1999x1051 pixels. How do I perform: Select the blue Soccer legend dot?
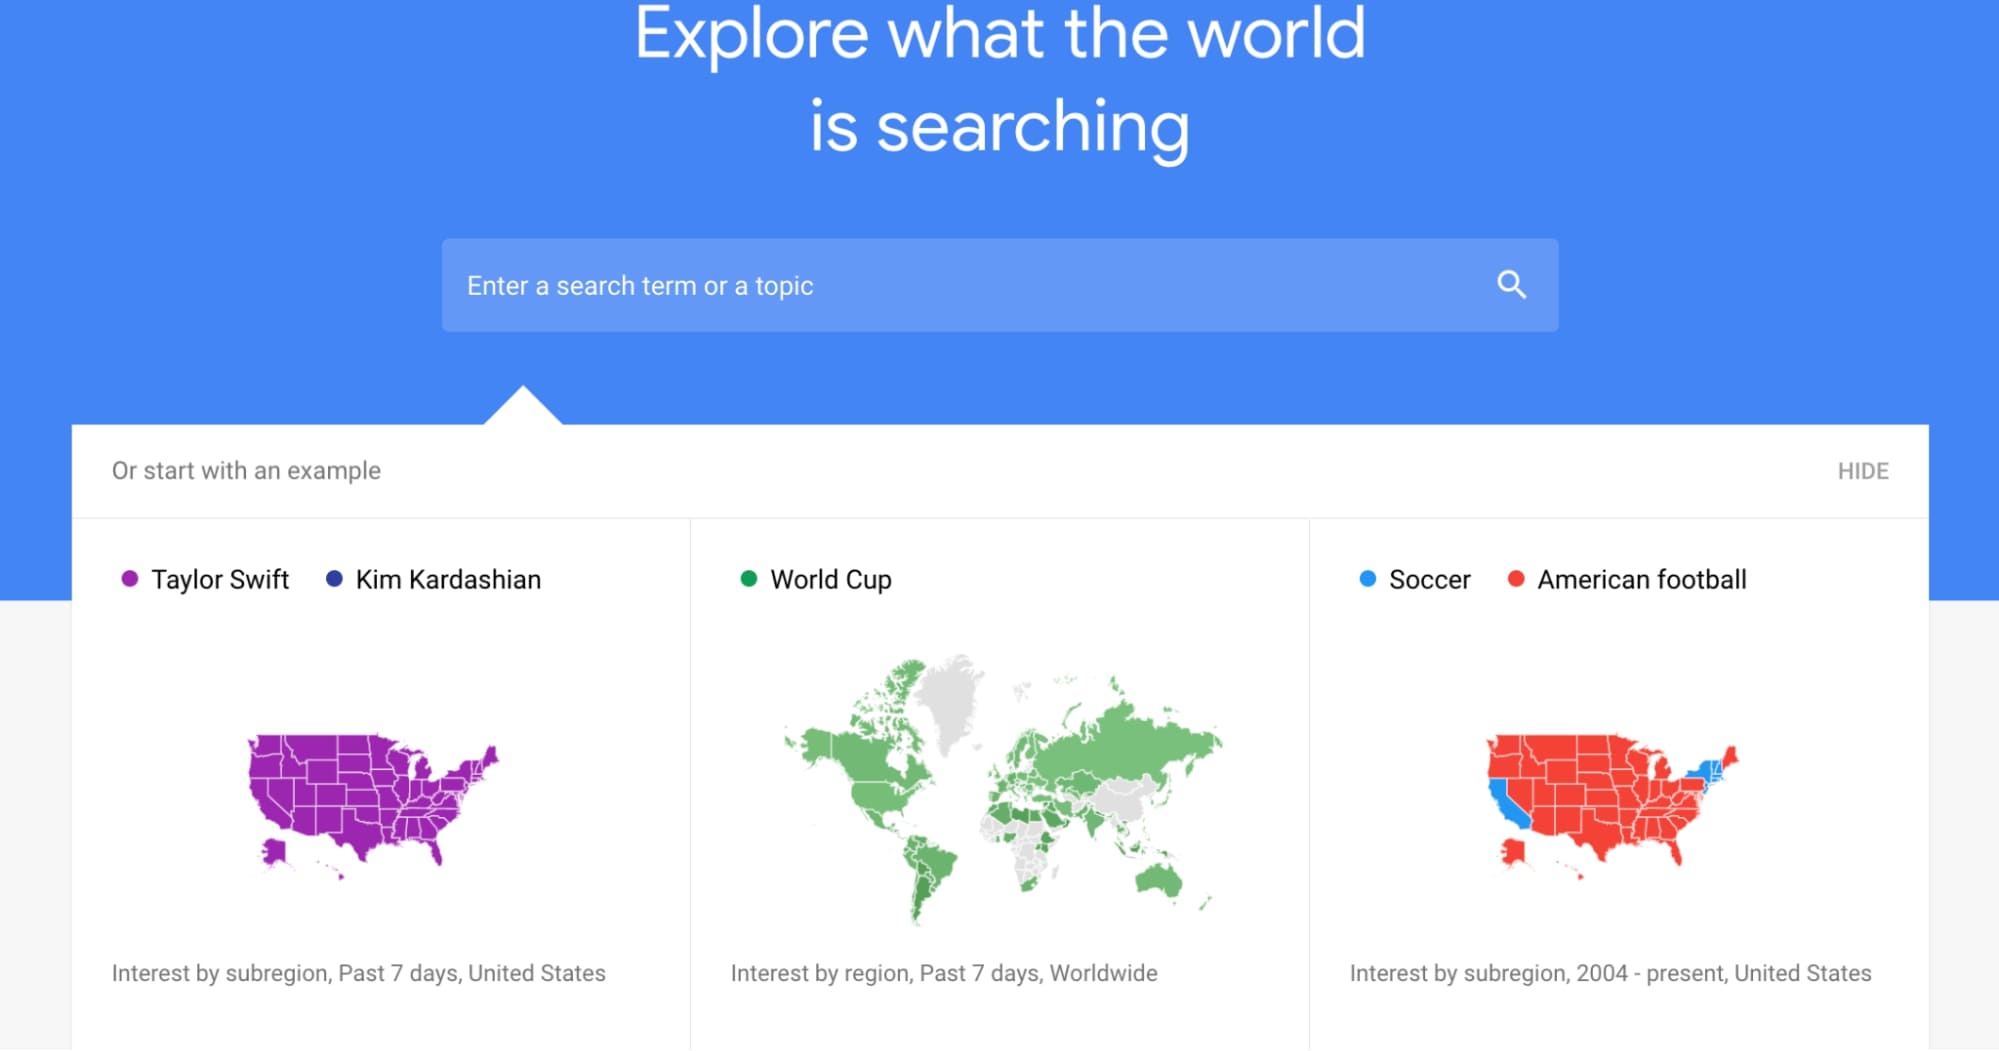pos(1367,578)
